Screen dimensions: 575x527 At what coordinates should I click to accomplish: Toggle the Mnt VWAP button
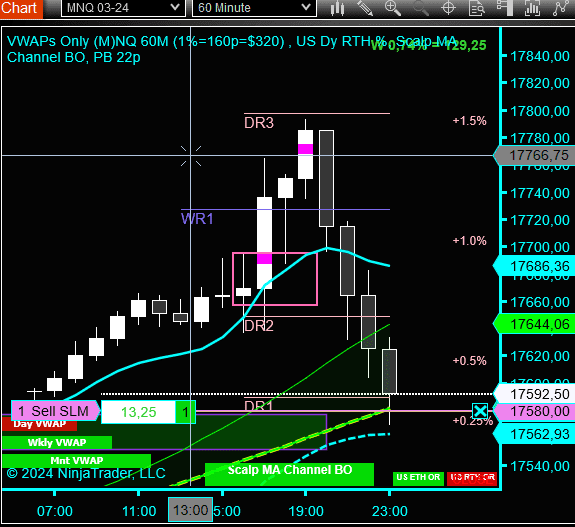coord(76,460)
